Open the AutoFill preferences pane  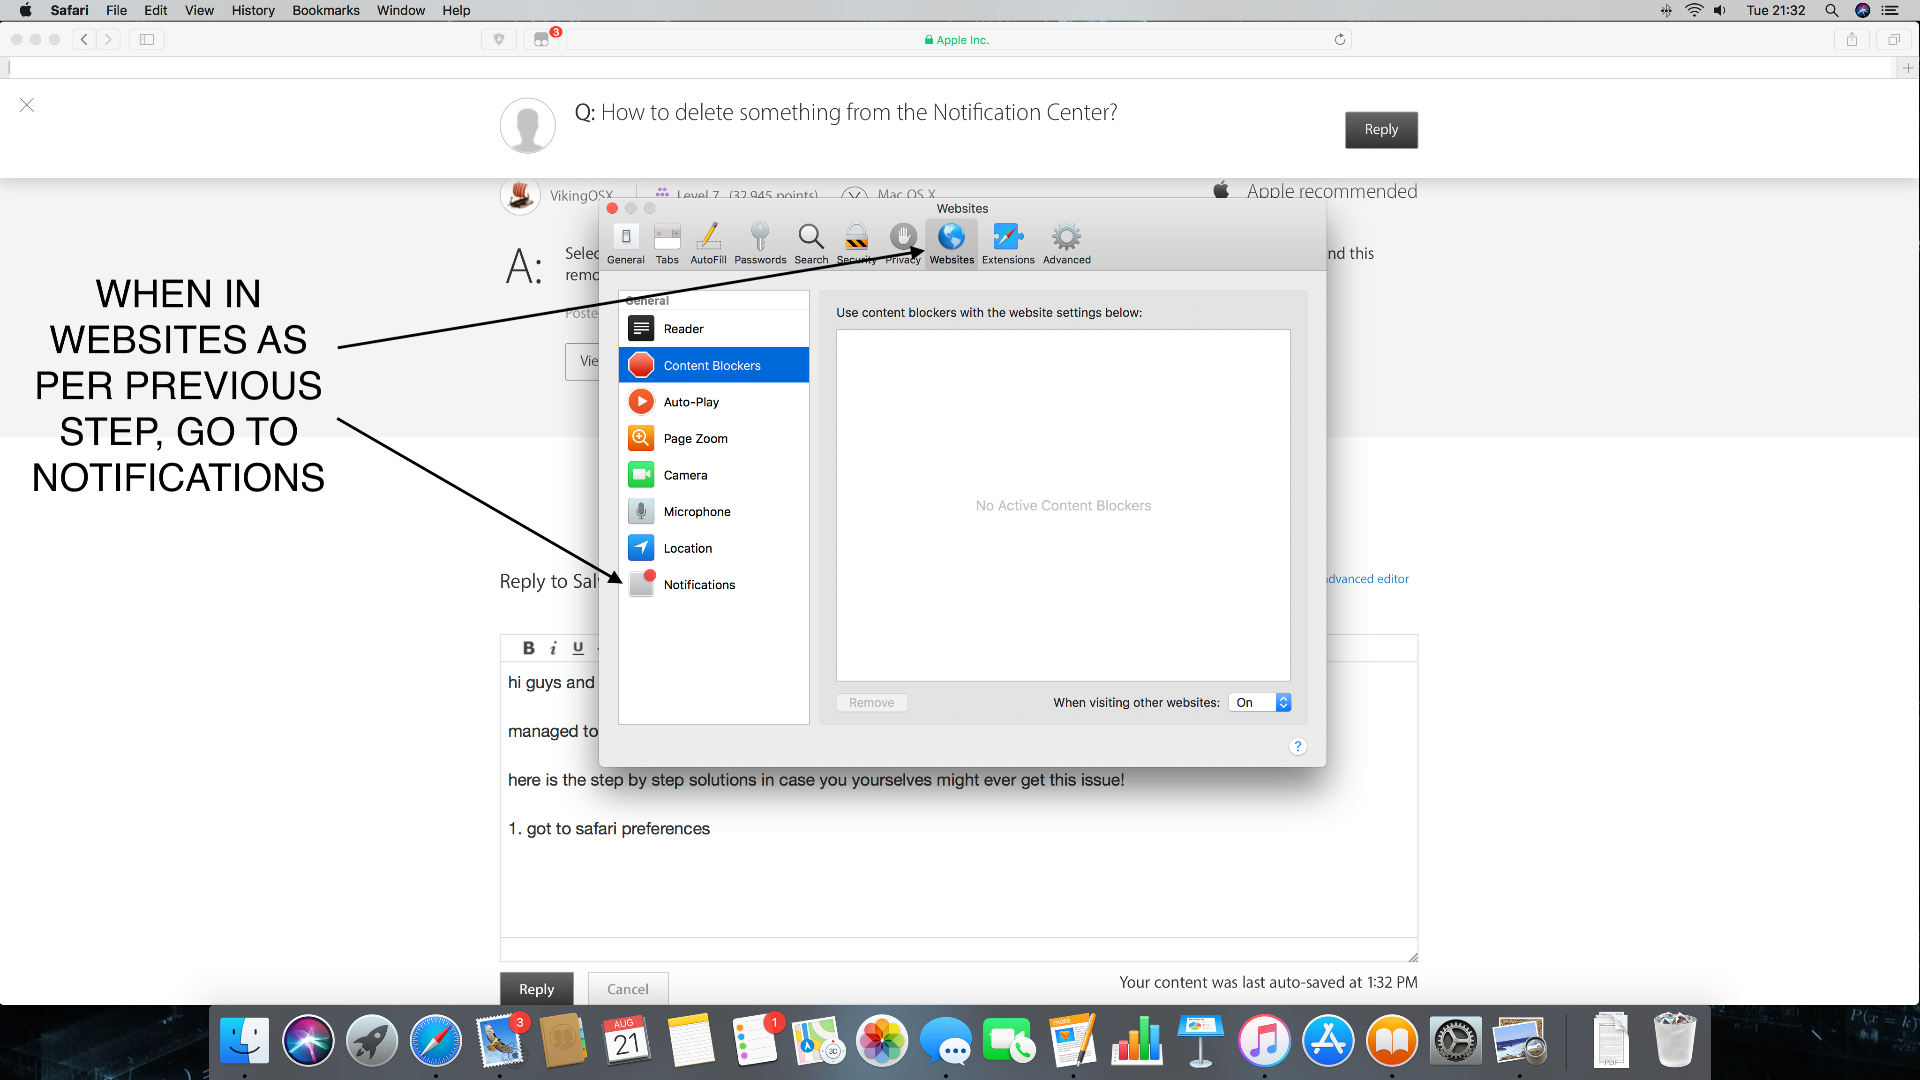[x=708, y=243]
